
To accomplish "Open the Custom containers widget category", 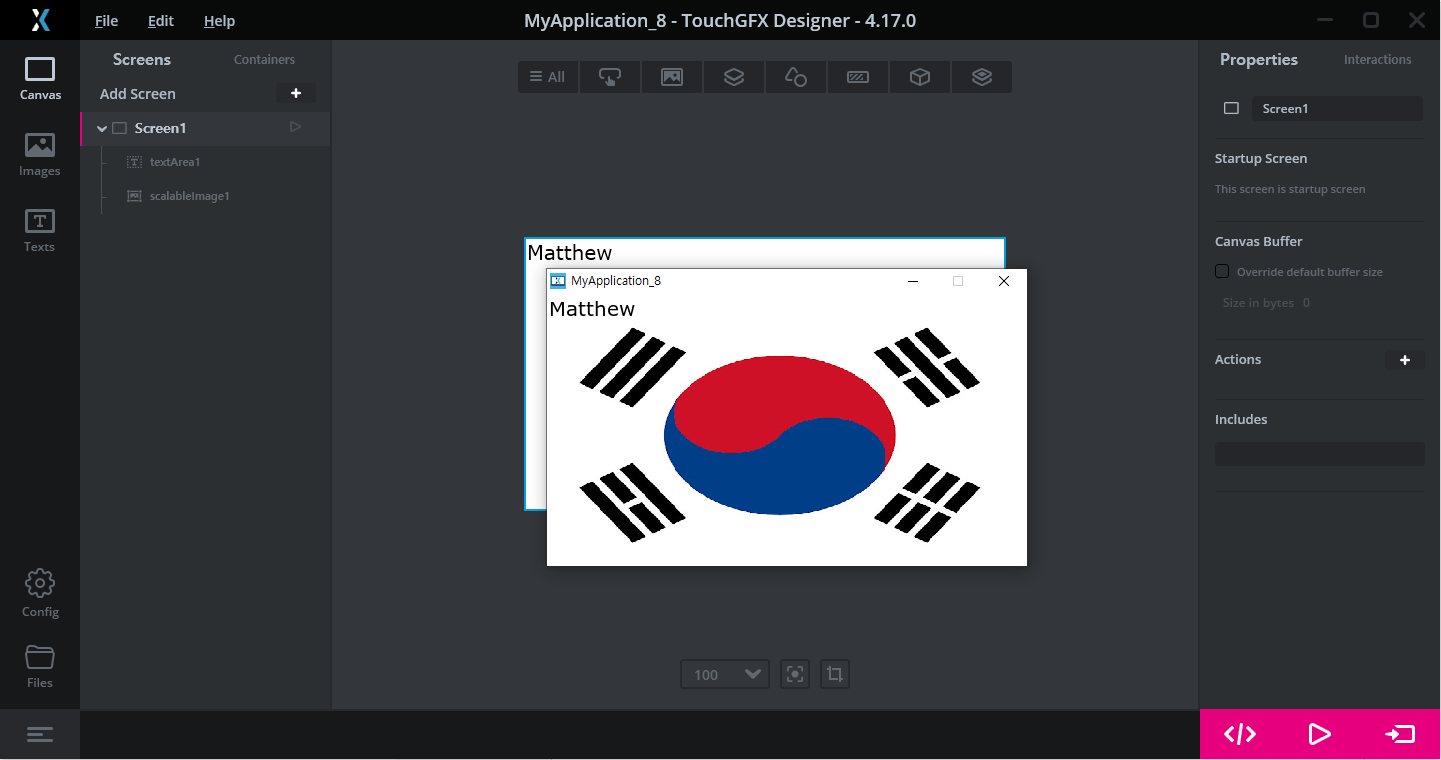I will (982, 77).
